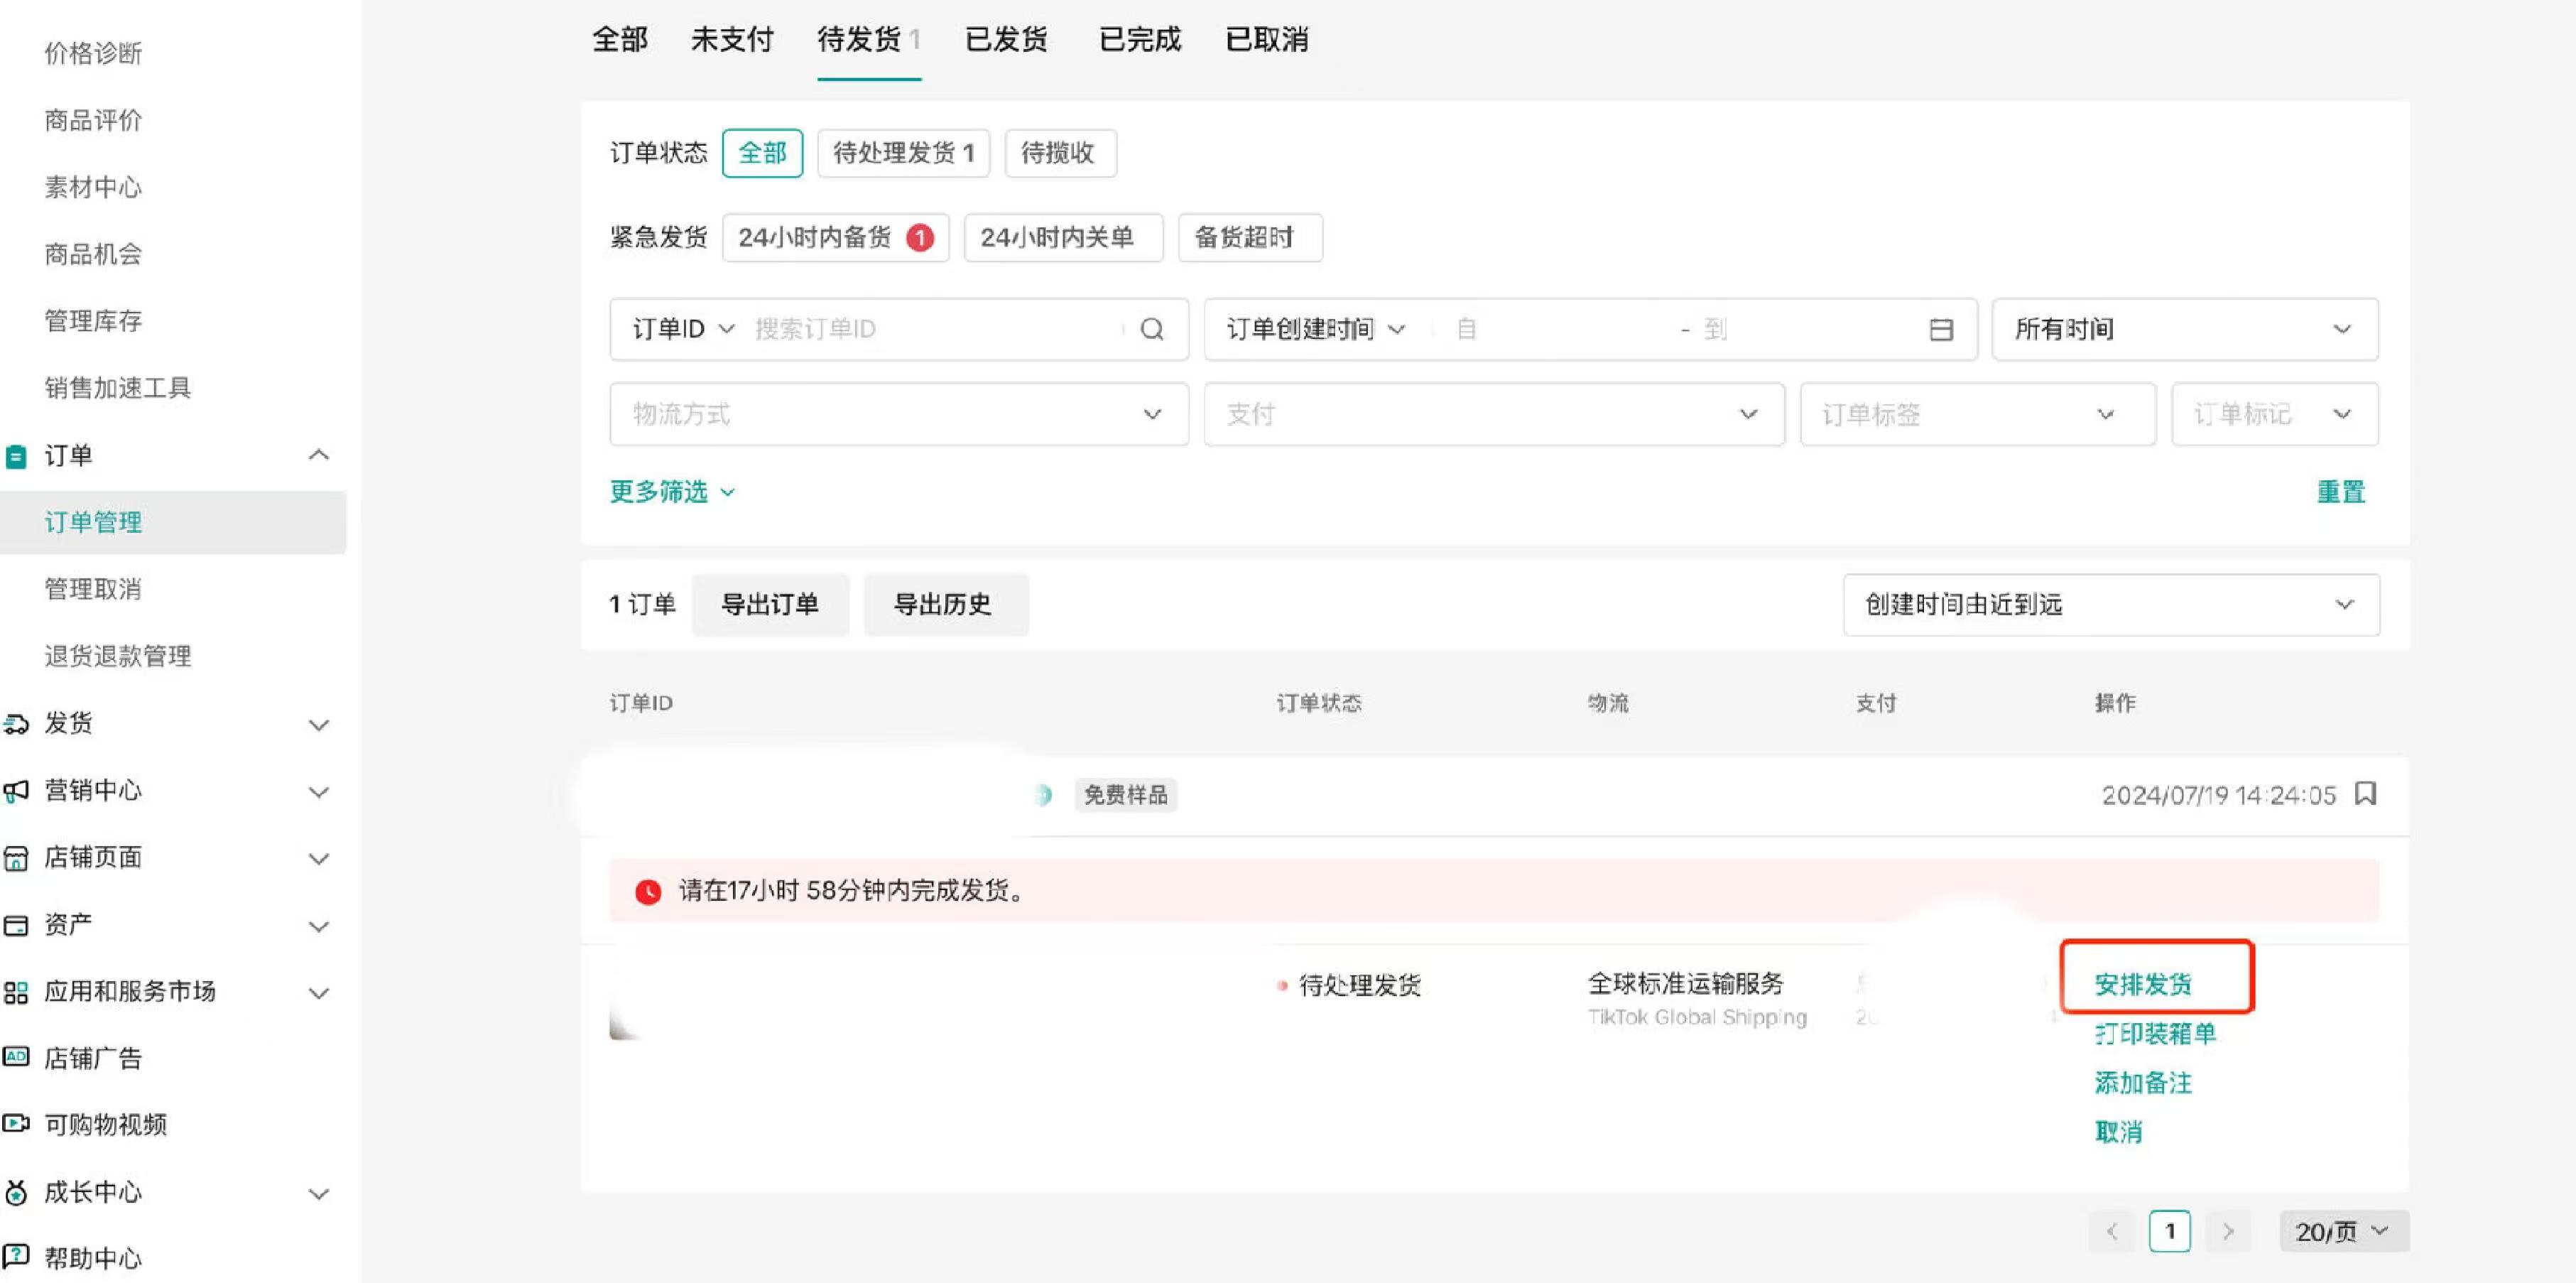The image size is (2576, 1283).
Task: Expand the 发货 sidebar section chevron
Action: click(x=318, y=725)
